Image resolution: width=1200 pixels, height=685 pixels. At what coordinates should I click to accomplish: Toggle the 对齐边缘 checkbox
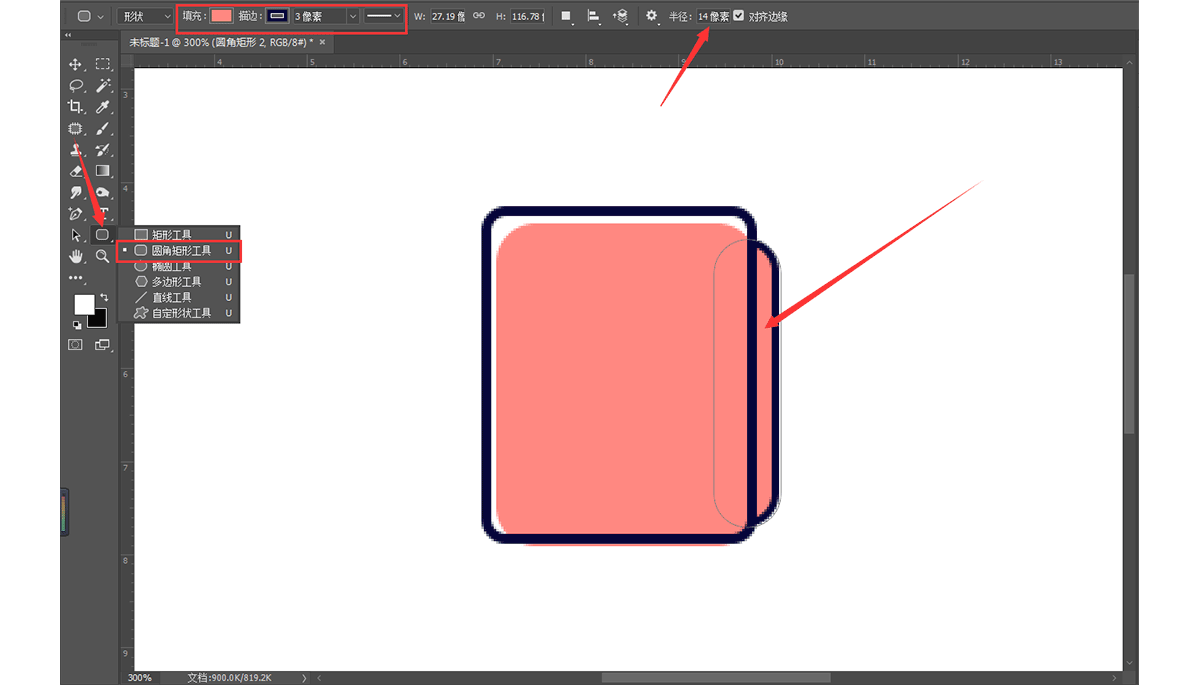739,16
